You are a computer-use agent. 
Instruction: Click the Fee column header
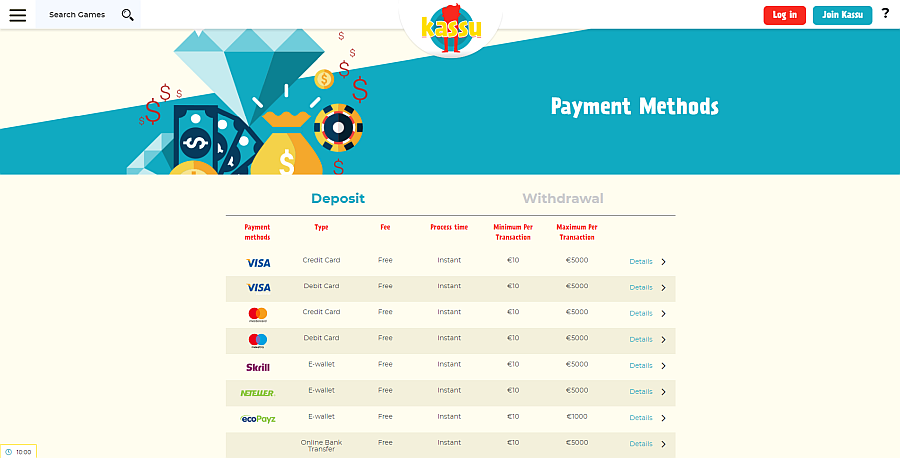pyautogui.click(x=385, y=227)
